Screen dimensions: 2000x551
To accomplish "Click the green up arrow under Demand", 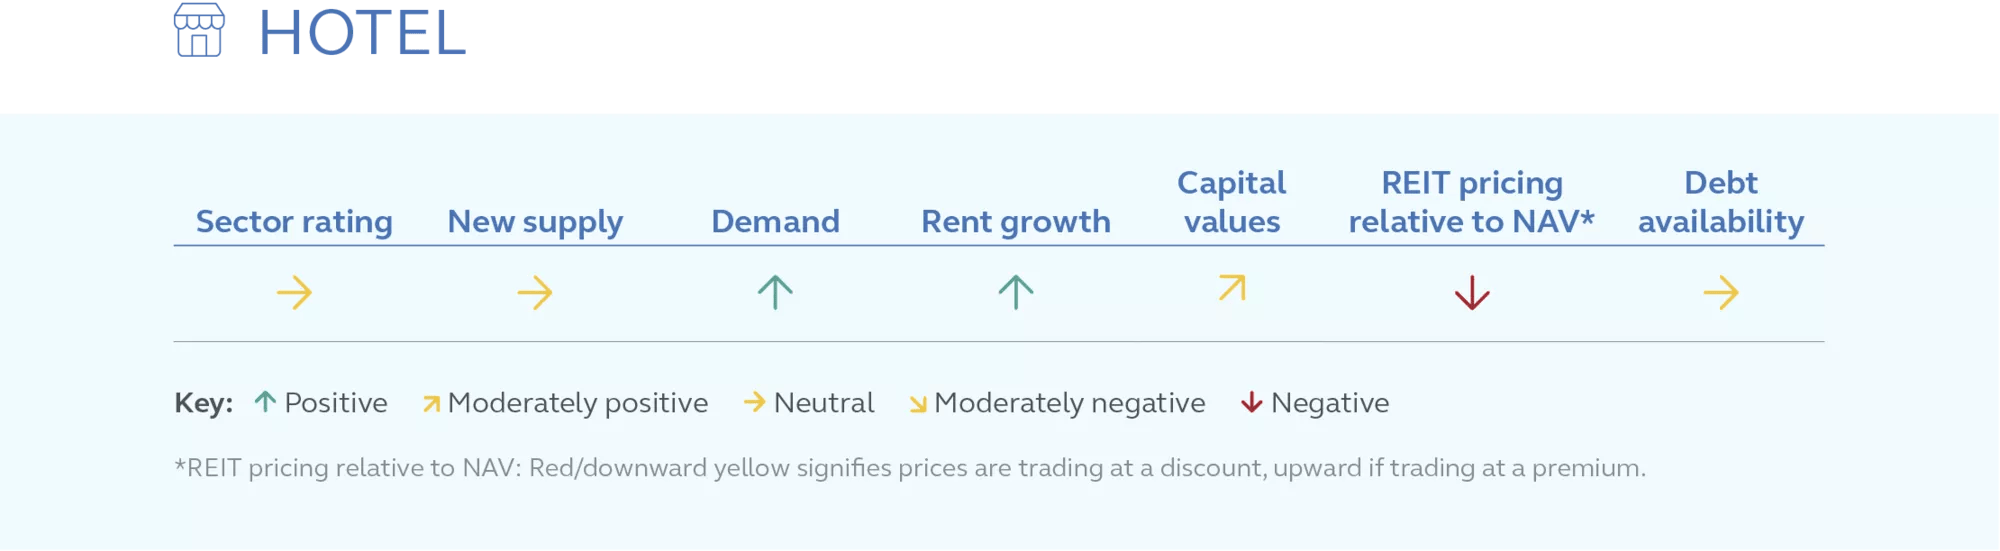I will pyautogui.click(x=775, y=292).
